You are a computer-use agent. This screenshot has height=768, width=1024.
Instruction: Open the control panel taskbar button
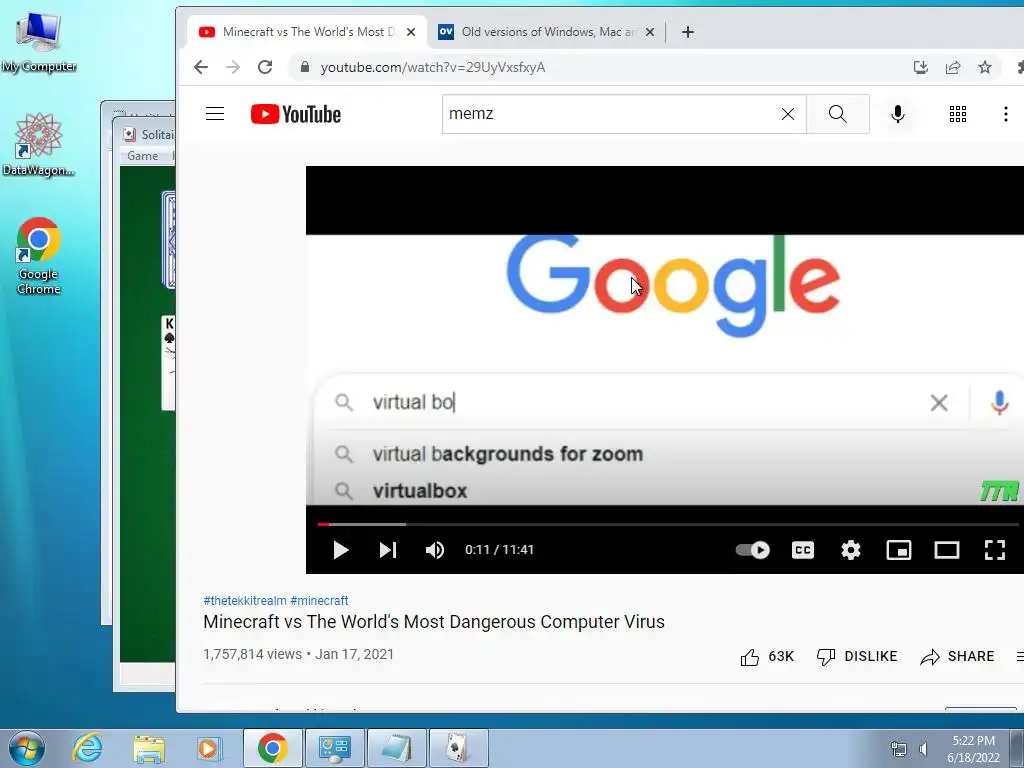(x=334, y=748)
